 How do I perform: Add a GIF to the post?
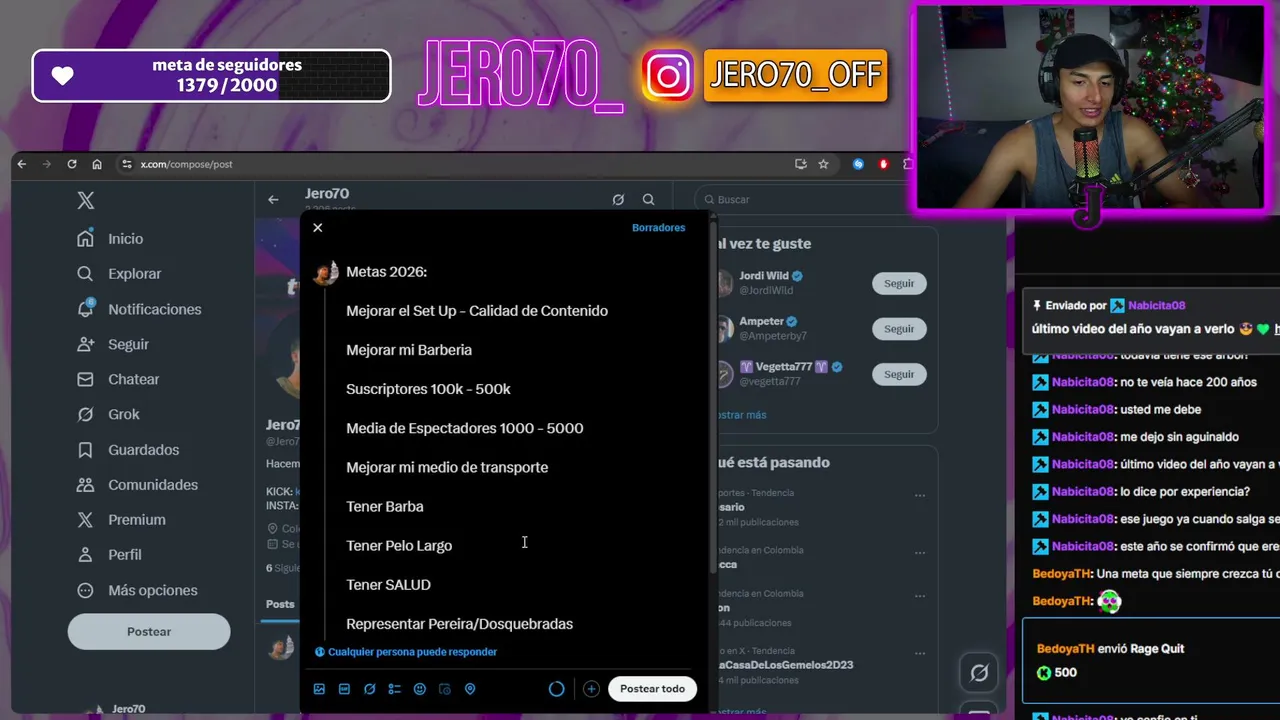[344, 689]
